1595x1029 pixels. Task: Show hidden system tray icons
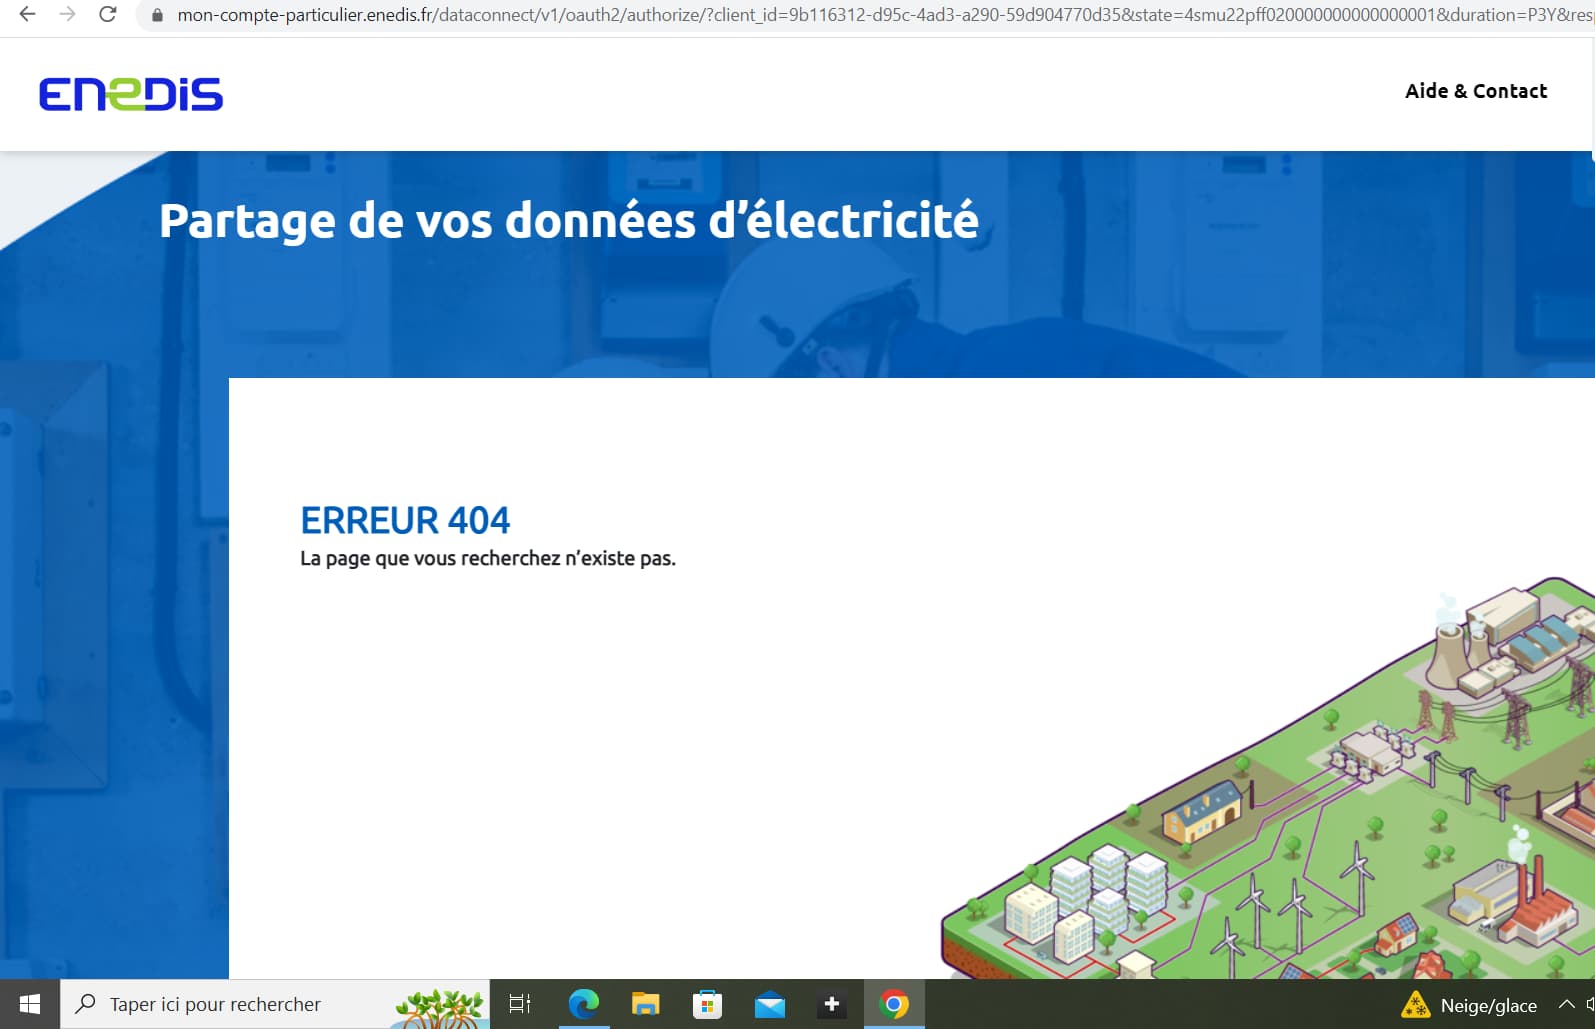click(1566, 1004)
